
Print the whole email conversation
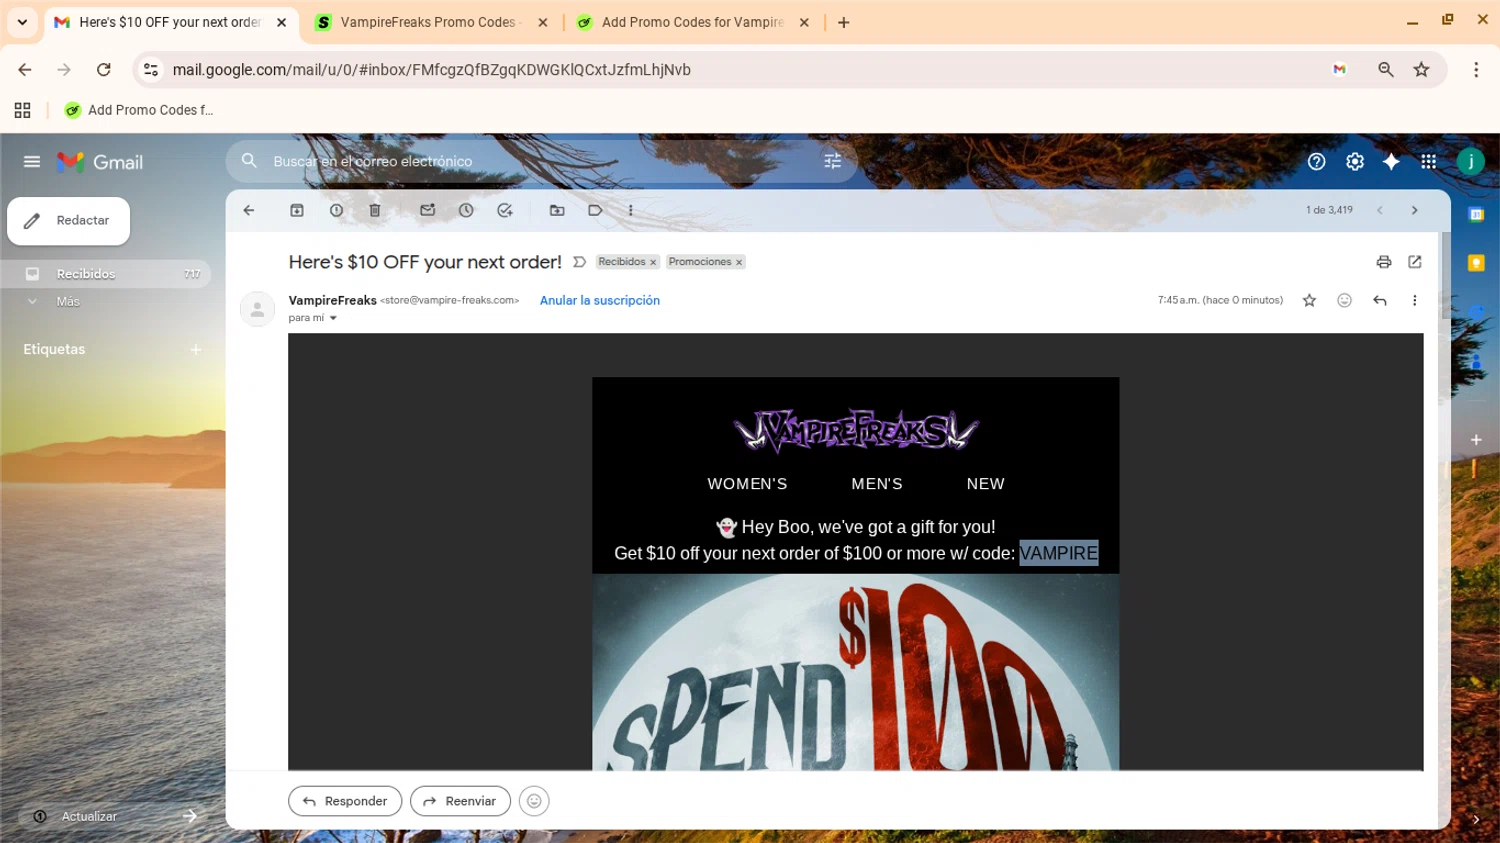[x=1384, y=262]
